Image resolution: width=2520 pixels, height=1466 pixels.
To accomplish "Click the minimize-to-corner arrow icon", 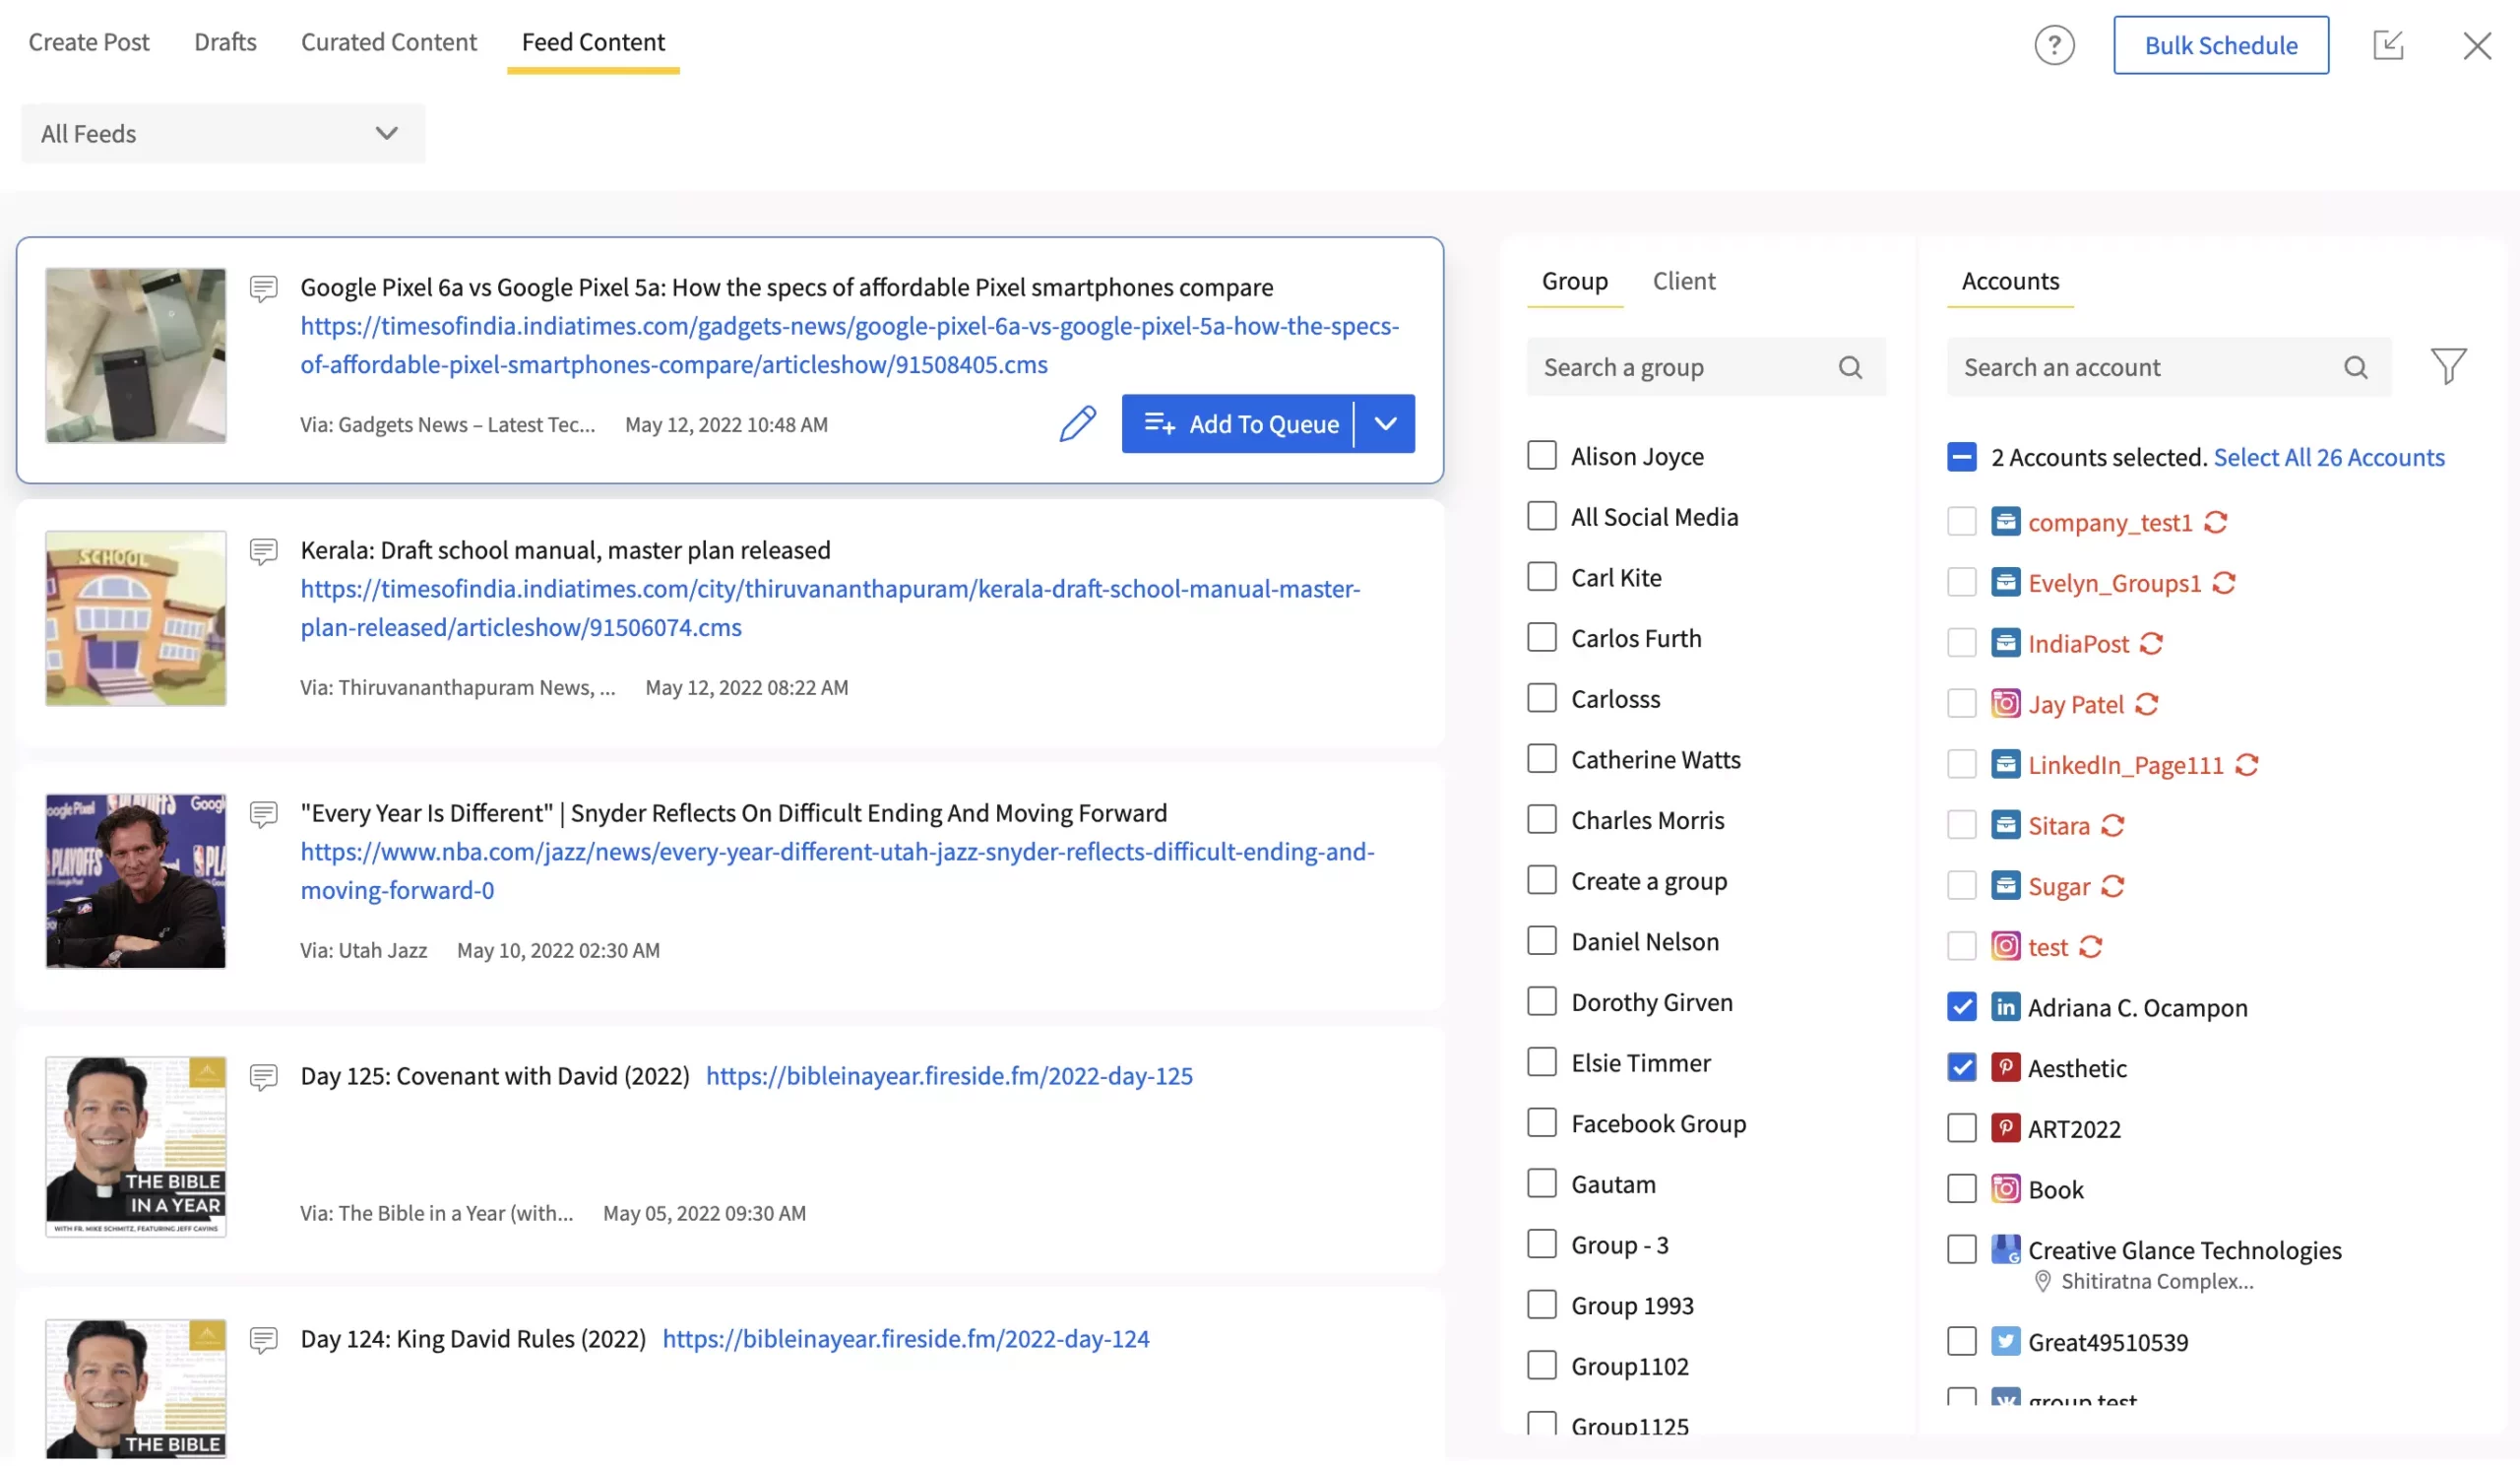I will 2388,45.
